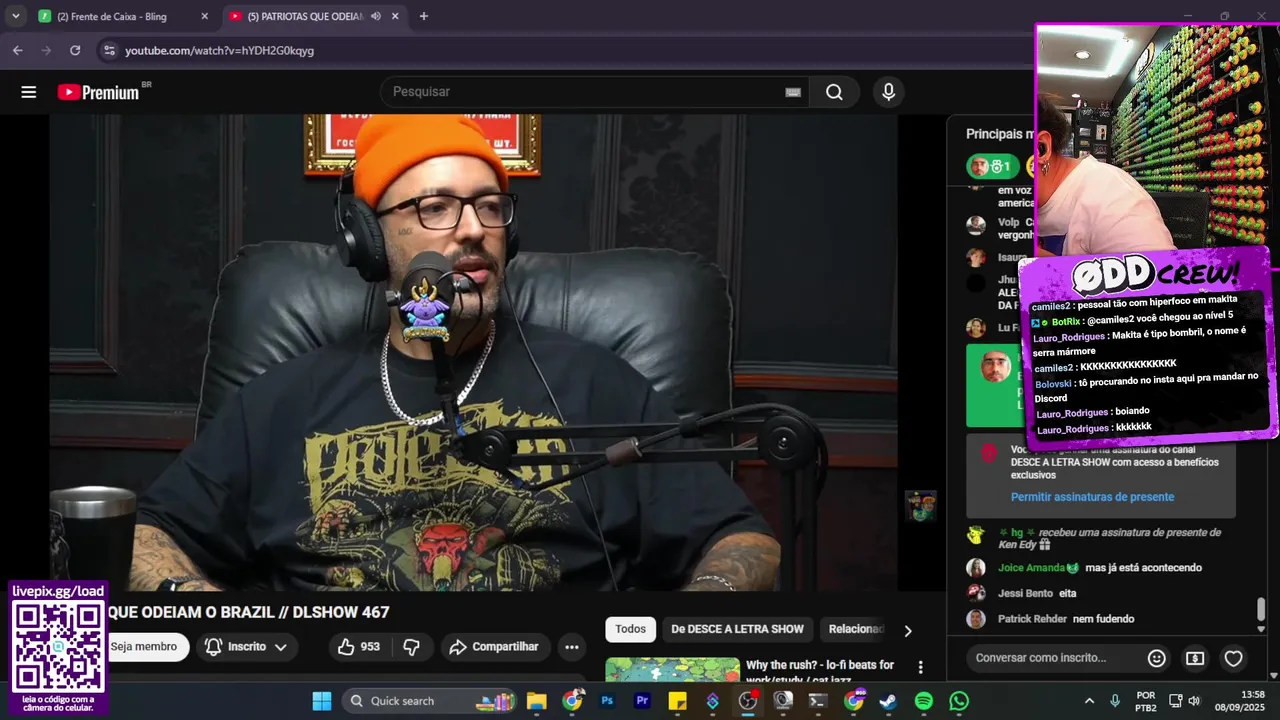Open the YouTube guide hamburger menu

[x=29, y=92]
